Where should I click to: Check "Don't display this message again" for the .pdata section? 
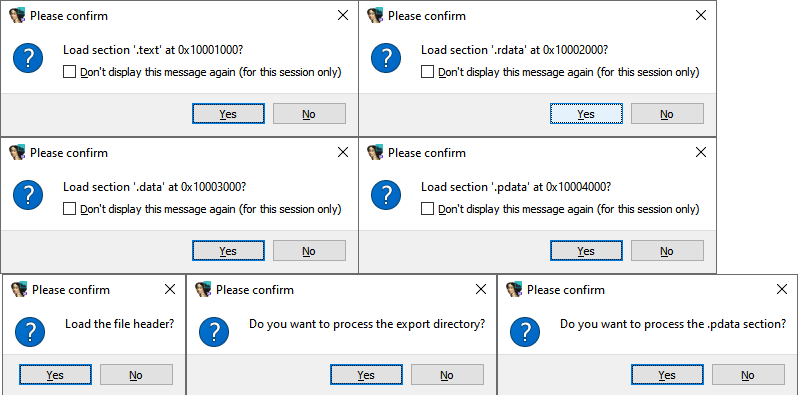point(428,209)
